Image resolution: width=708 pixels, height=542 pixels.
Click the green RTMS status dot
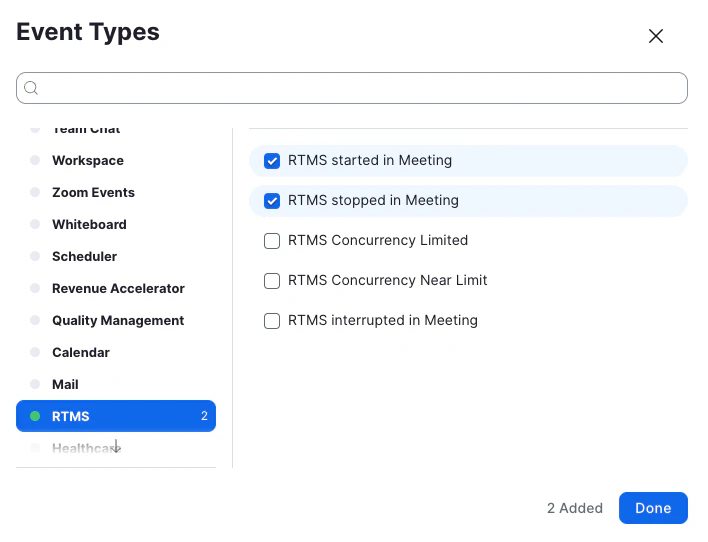tap(35, 416)
